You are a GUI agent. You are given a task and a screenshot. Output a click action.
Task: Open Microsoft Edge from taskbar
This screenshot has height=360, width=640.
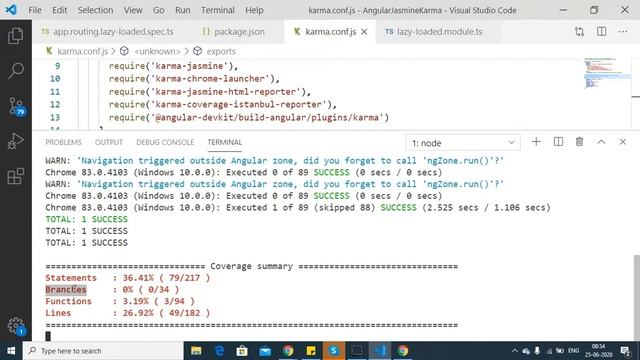[x=219, y=351]
